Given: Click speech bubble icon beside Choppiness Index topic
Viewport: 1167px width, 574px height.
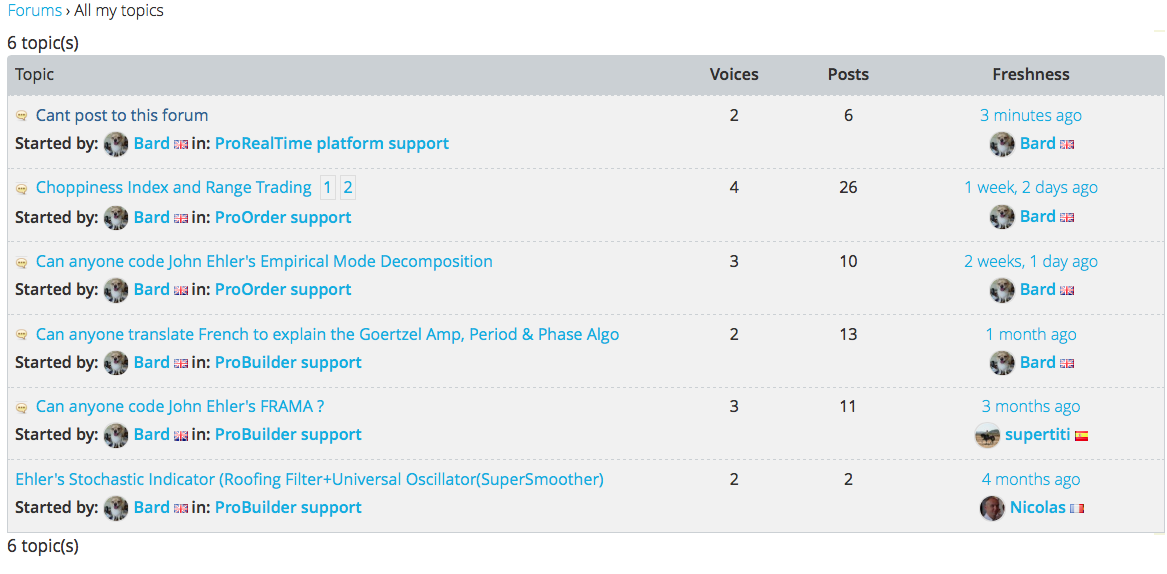Looking at the screenshot, I should point(22,188).
